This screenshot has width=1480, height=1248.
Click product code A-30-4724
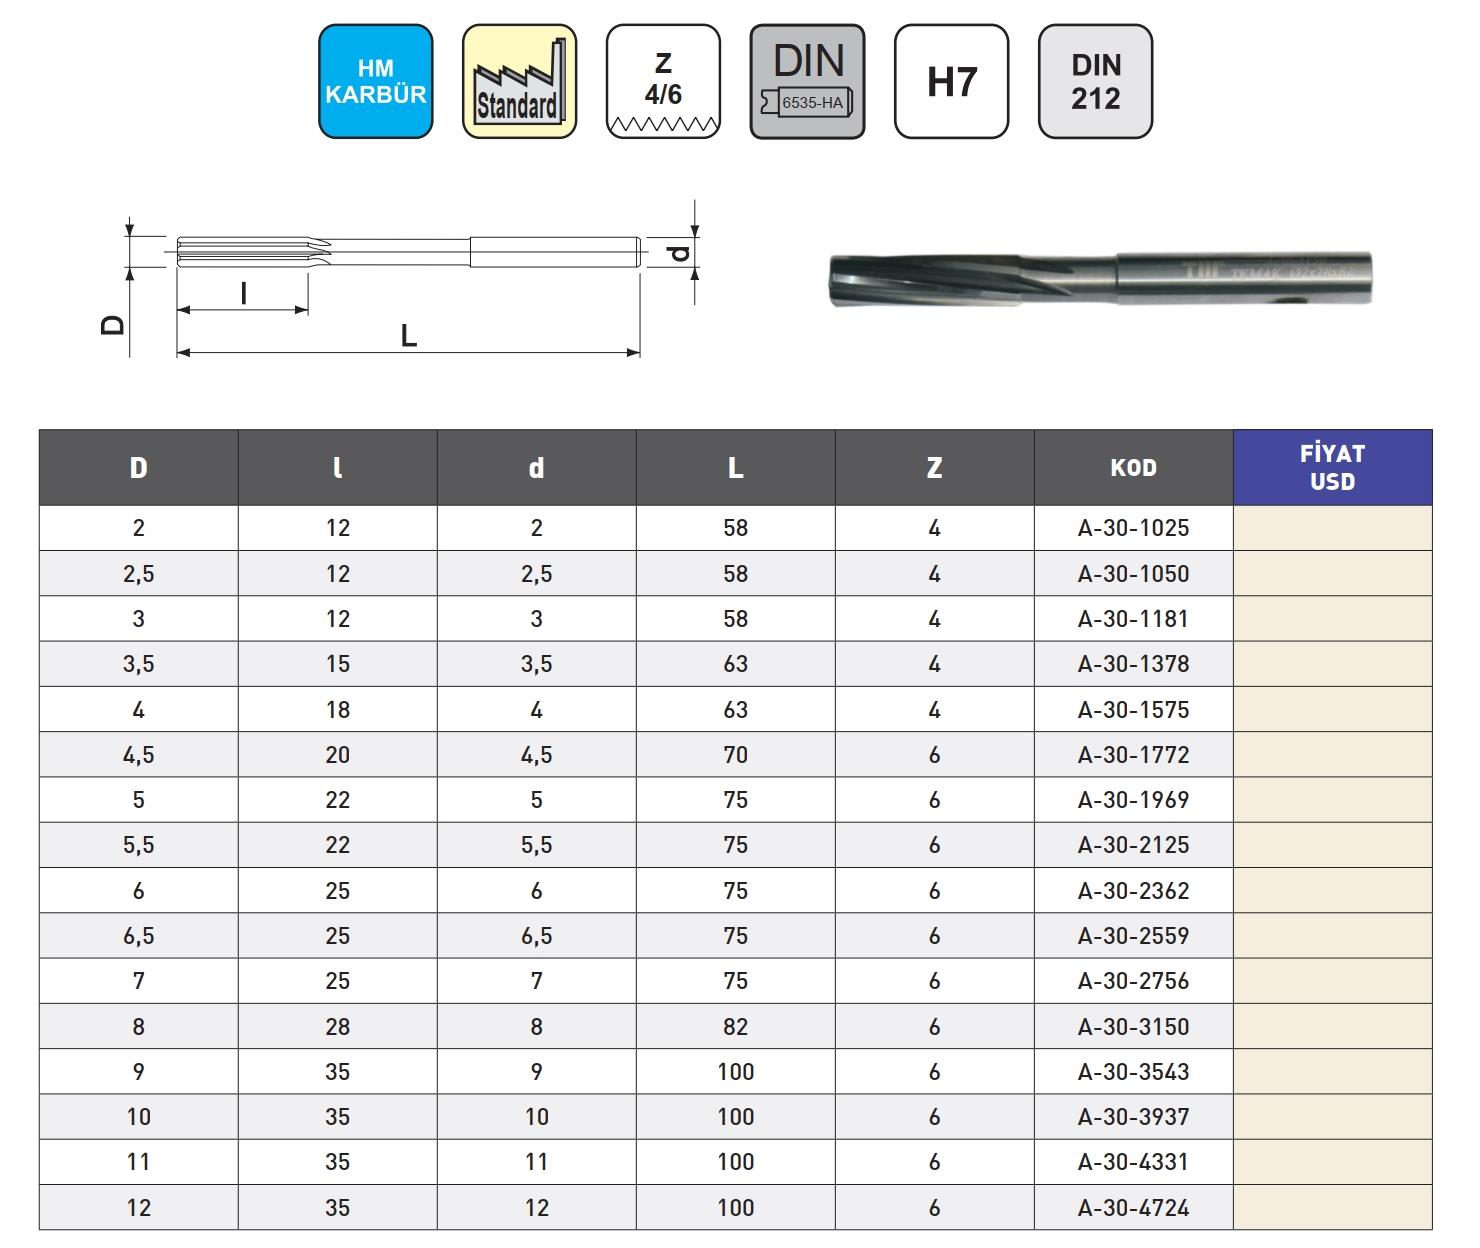coord(1133,1208)
